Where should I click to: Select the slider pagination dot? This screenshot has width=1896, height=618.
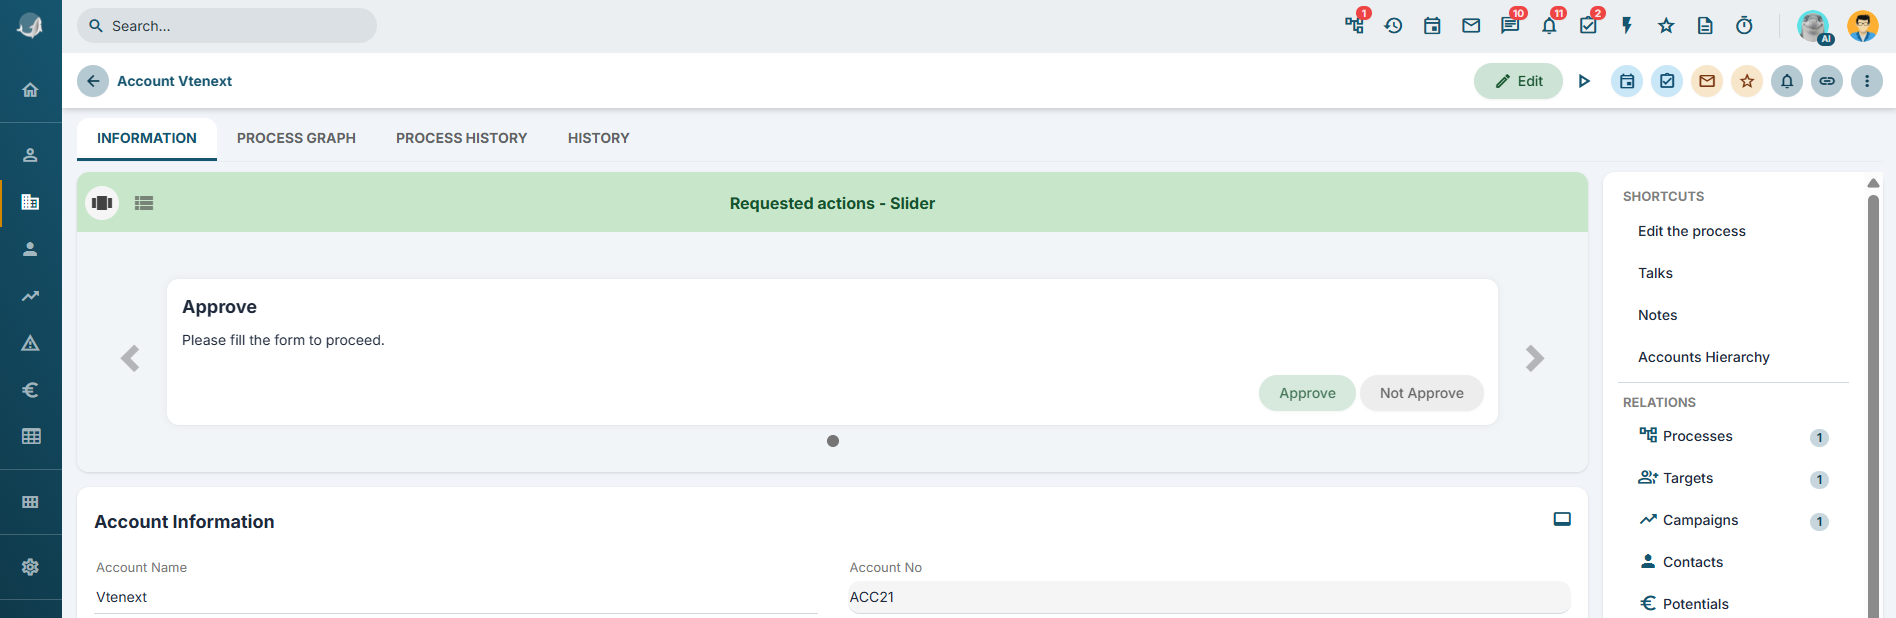(x=833, y=441)
